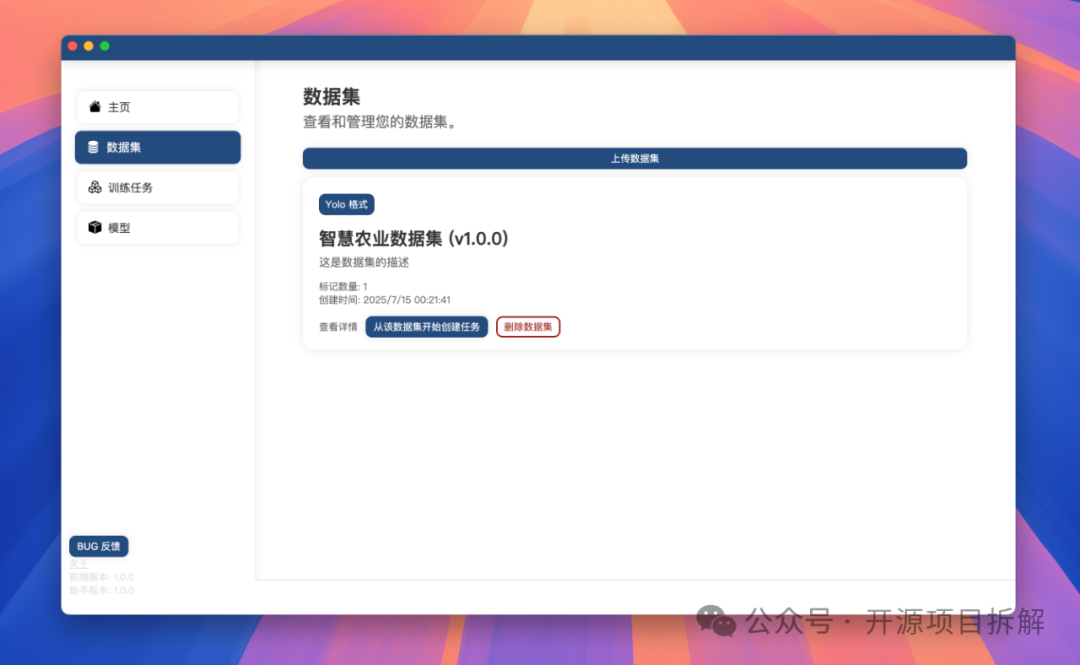
Task: Open the 查看详情 link on the dataset card
Action: point(338,326)
